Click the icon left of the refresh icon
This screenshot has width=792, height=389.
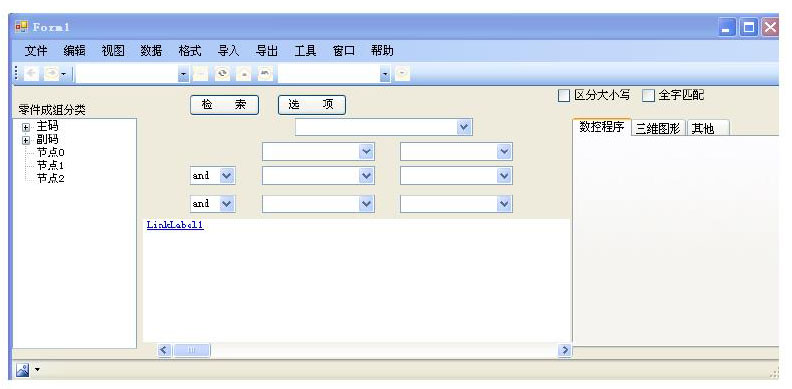pos(201,74)
